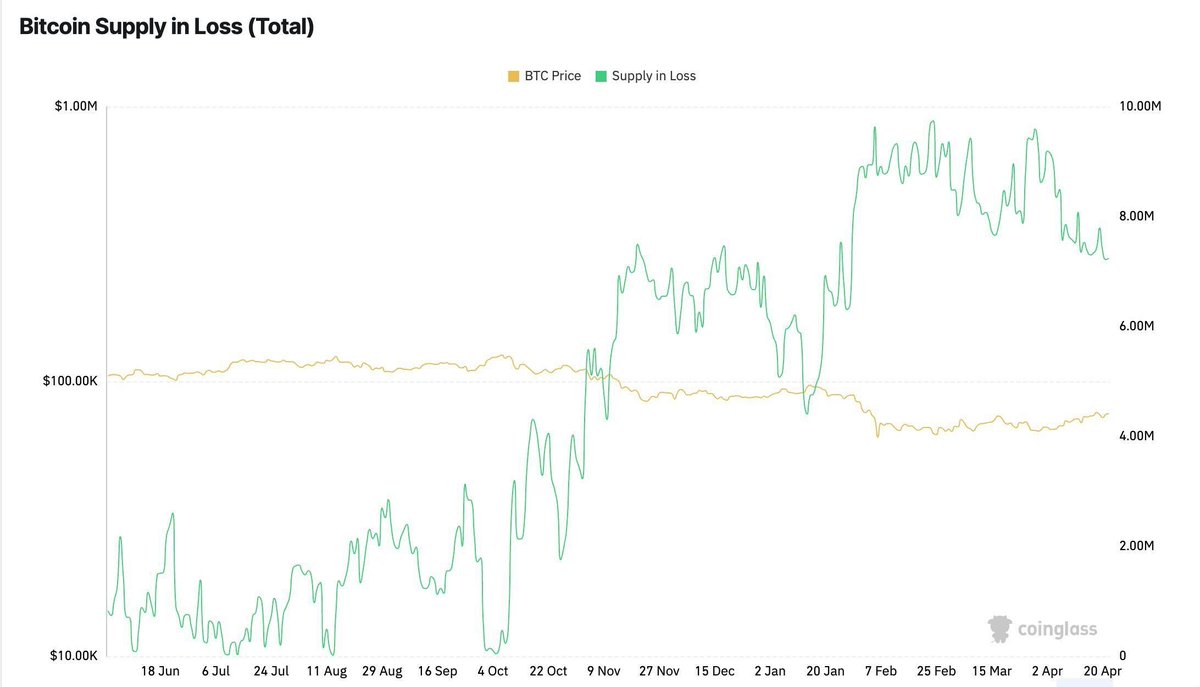The height and width of the screenshot is (687, 1200).
Task: Click the $100.00K price axis label
Action: [x=70, y=381]
